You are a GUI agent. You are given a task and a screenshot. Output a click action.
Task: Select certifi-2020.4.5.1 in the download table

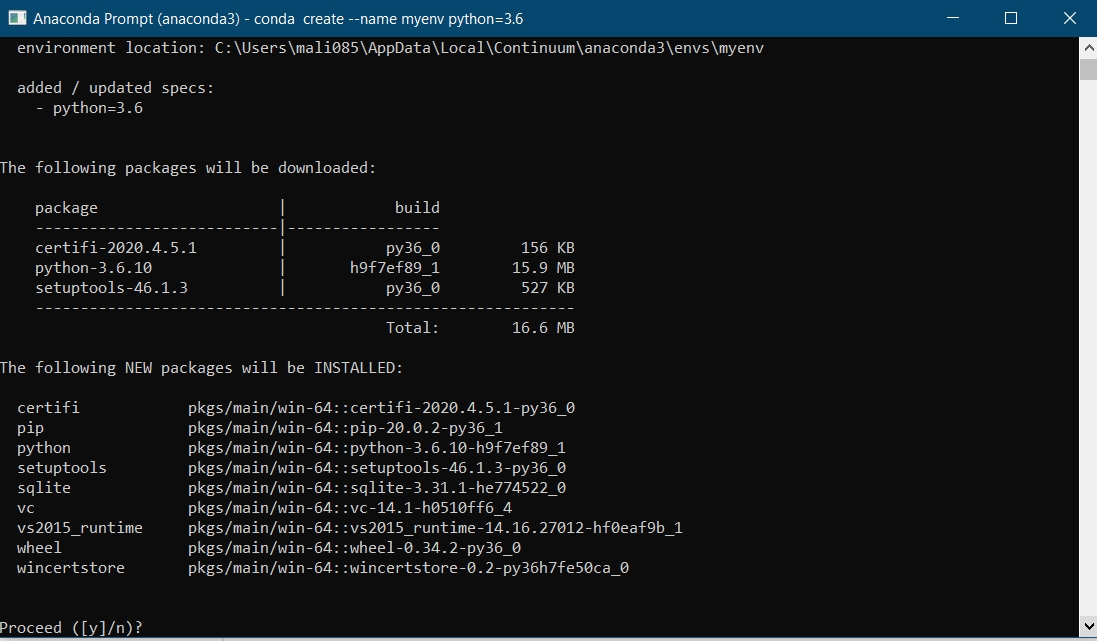(116, 248)
